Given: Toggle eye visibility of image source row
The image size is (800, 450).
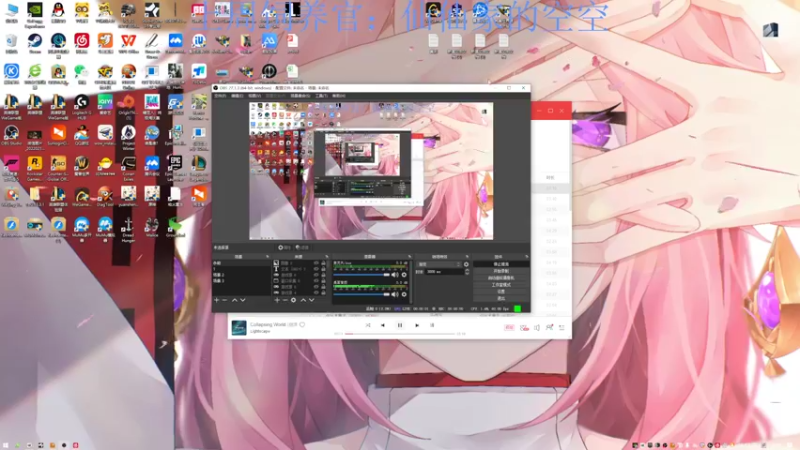Looking at the screenshot, I should (316, 263).
